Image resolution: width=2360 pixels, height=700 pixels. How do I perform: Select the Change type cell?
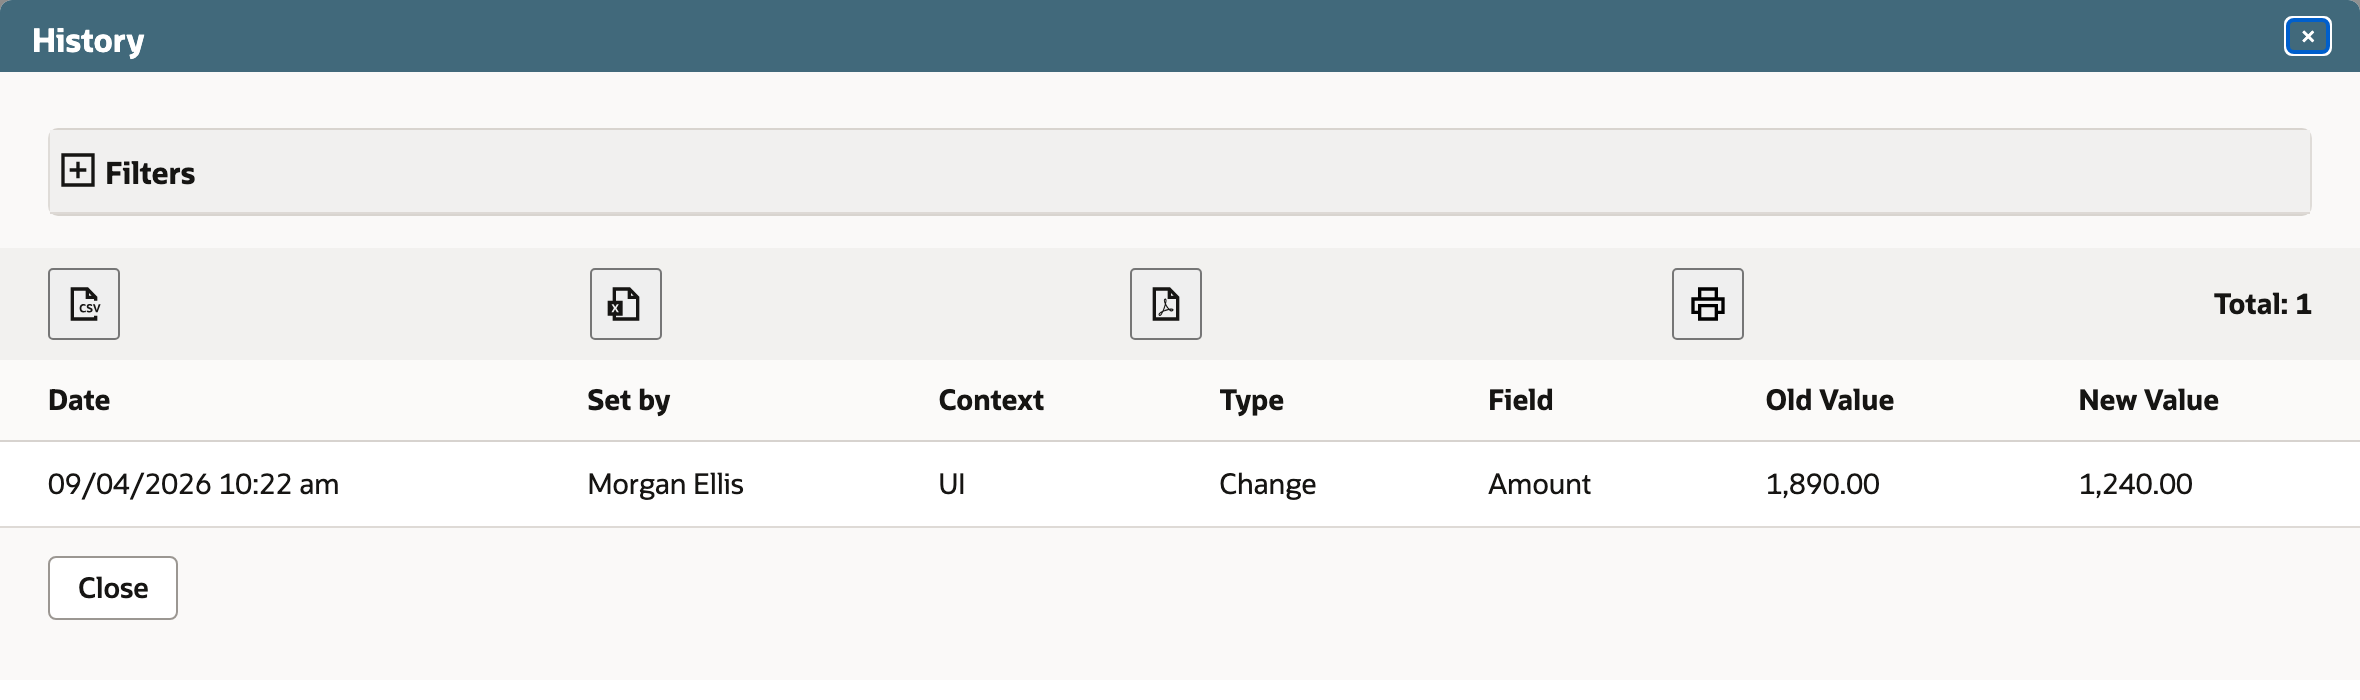click(1267, 484)
